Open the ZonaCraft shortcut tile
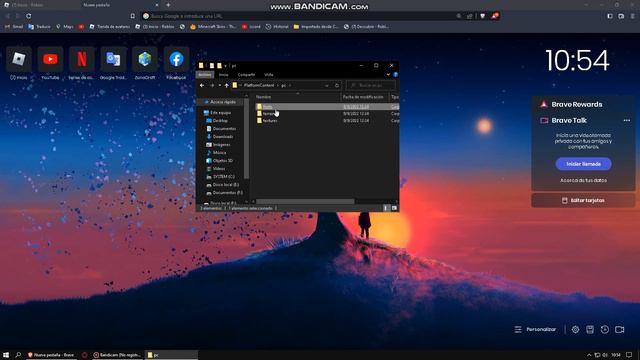Screen dimensions: 640x360 145,60
